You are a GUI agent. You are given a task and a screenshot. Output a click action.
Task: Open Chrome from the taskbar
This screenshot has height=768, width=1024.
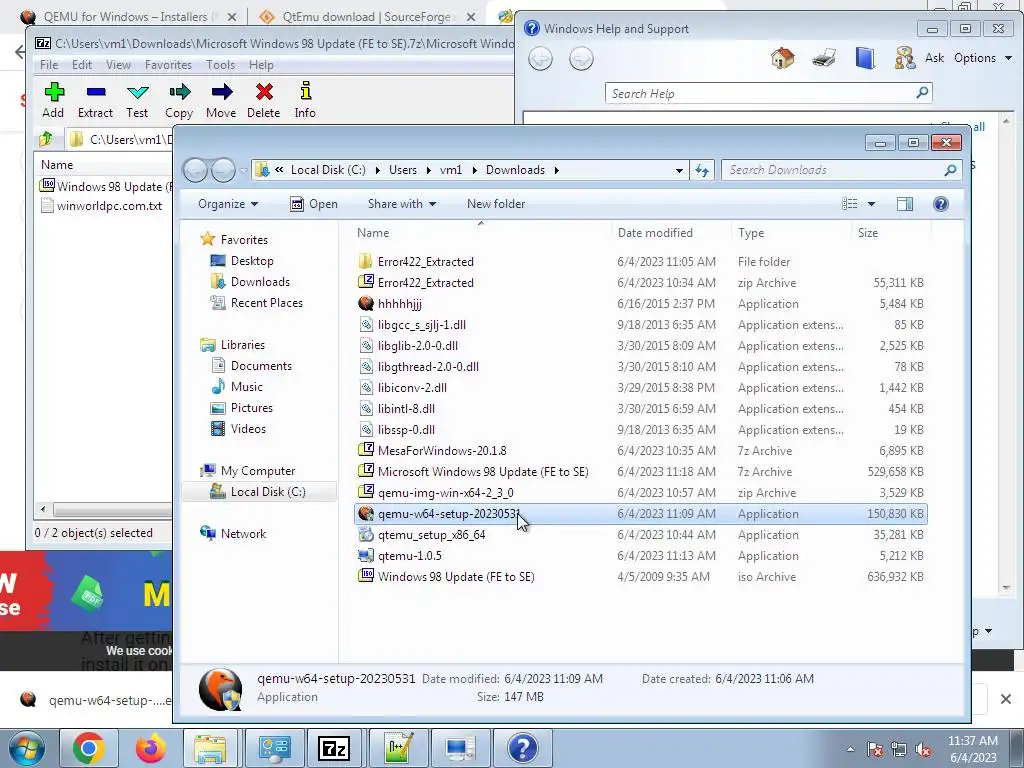[x=89, y=748]
